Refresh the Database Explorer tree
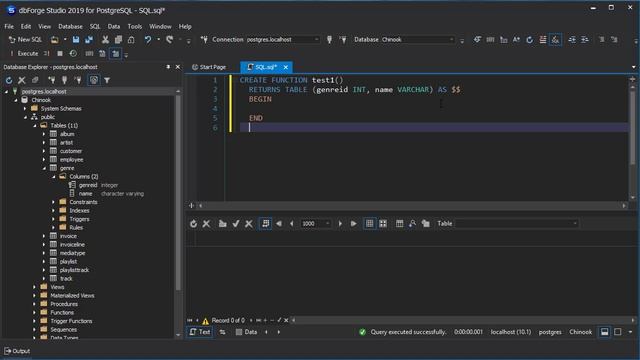Viewport: 640px width, 360px height. pyautogui.click(x=9, y=80)
